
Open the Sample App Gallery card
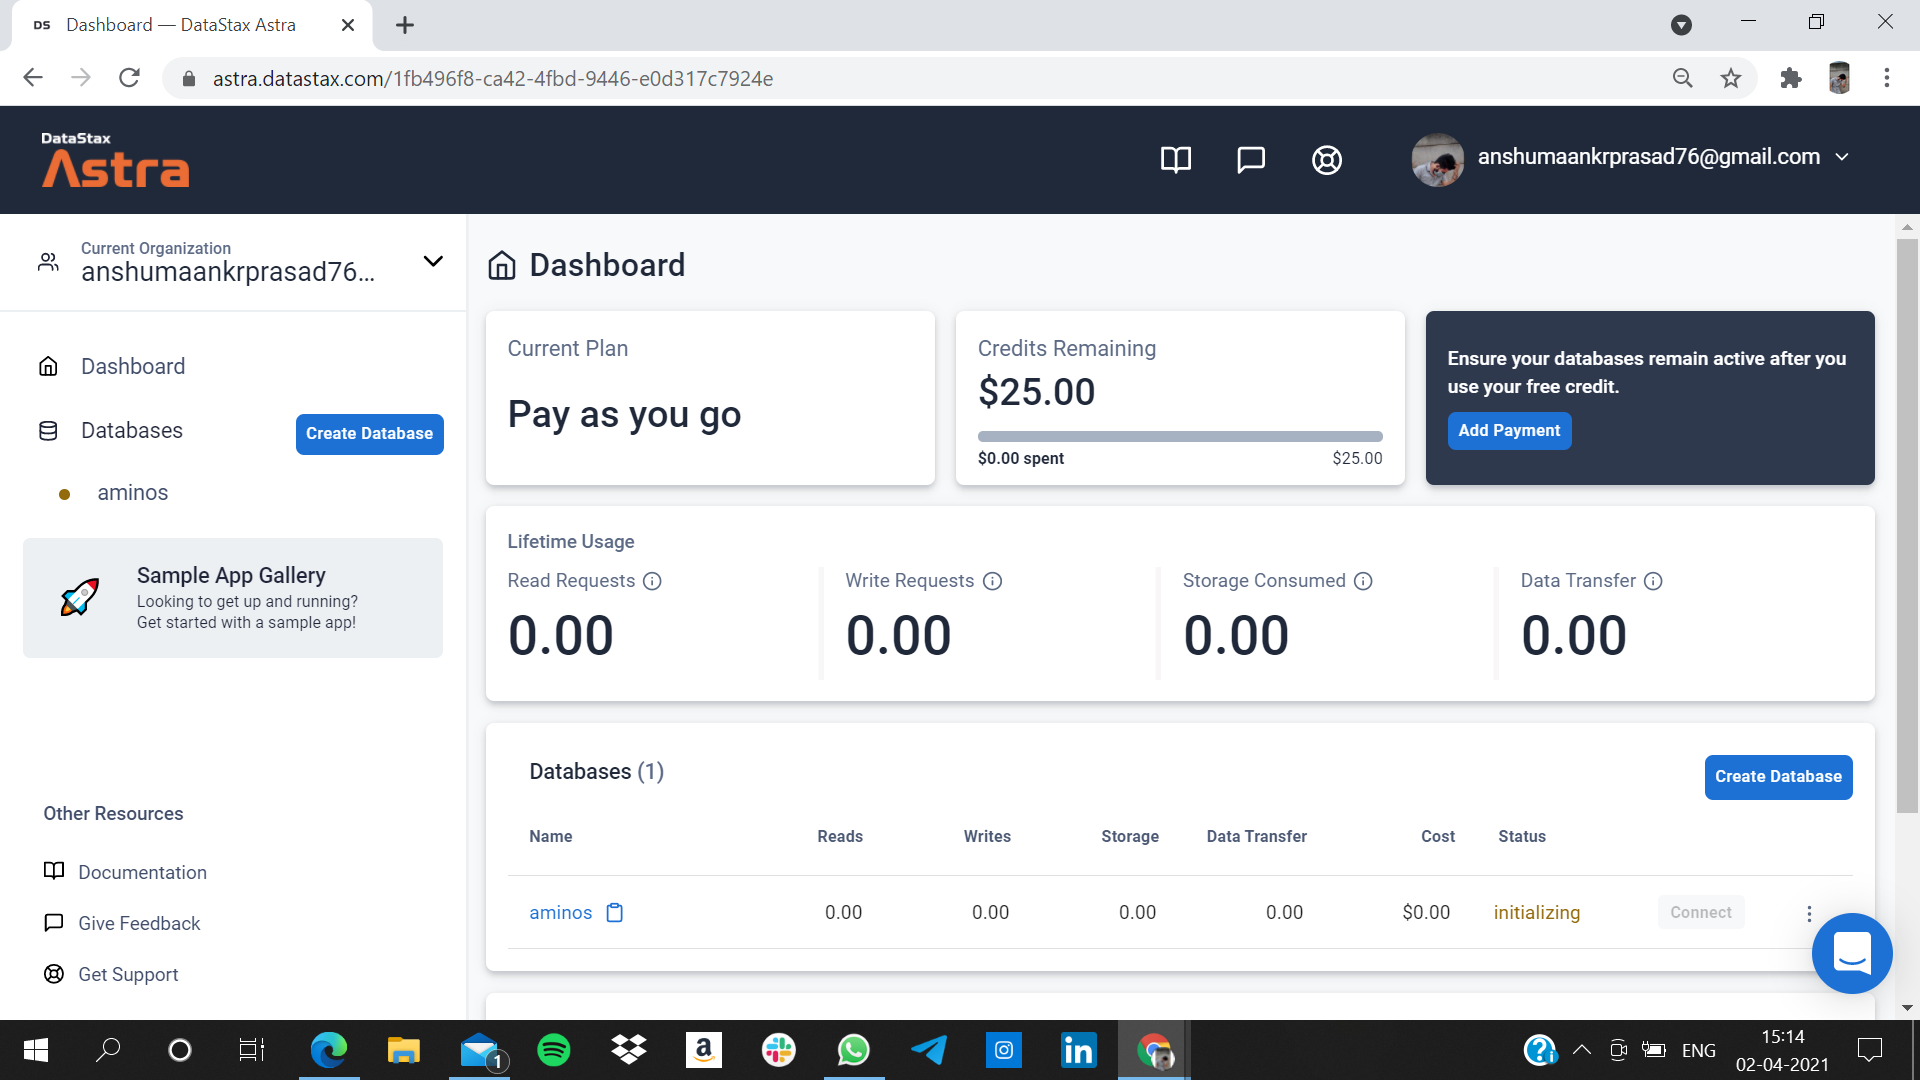[232, 598]
